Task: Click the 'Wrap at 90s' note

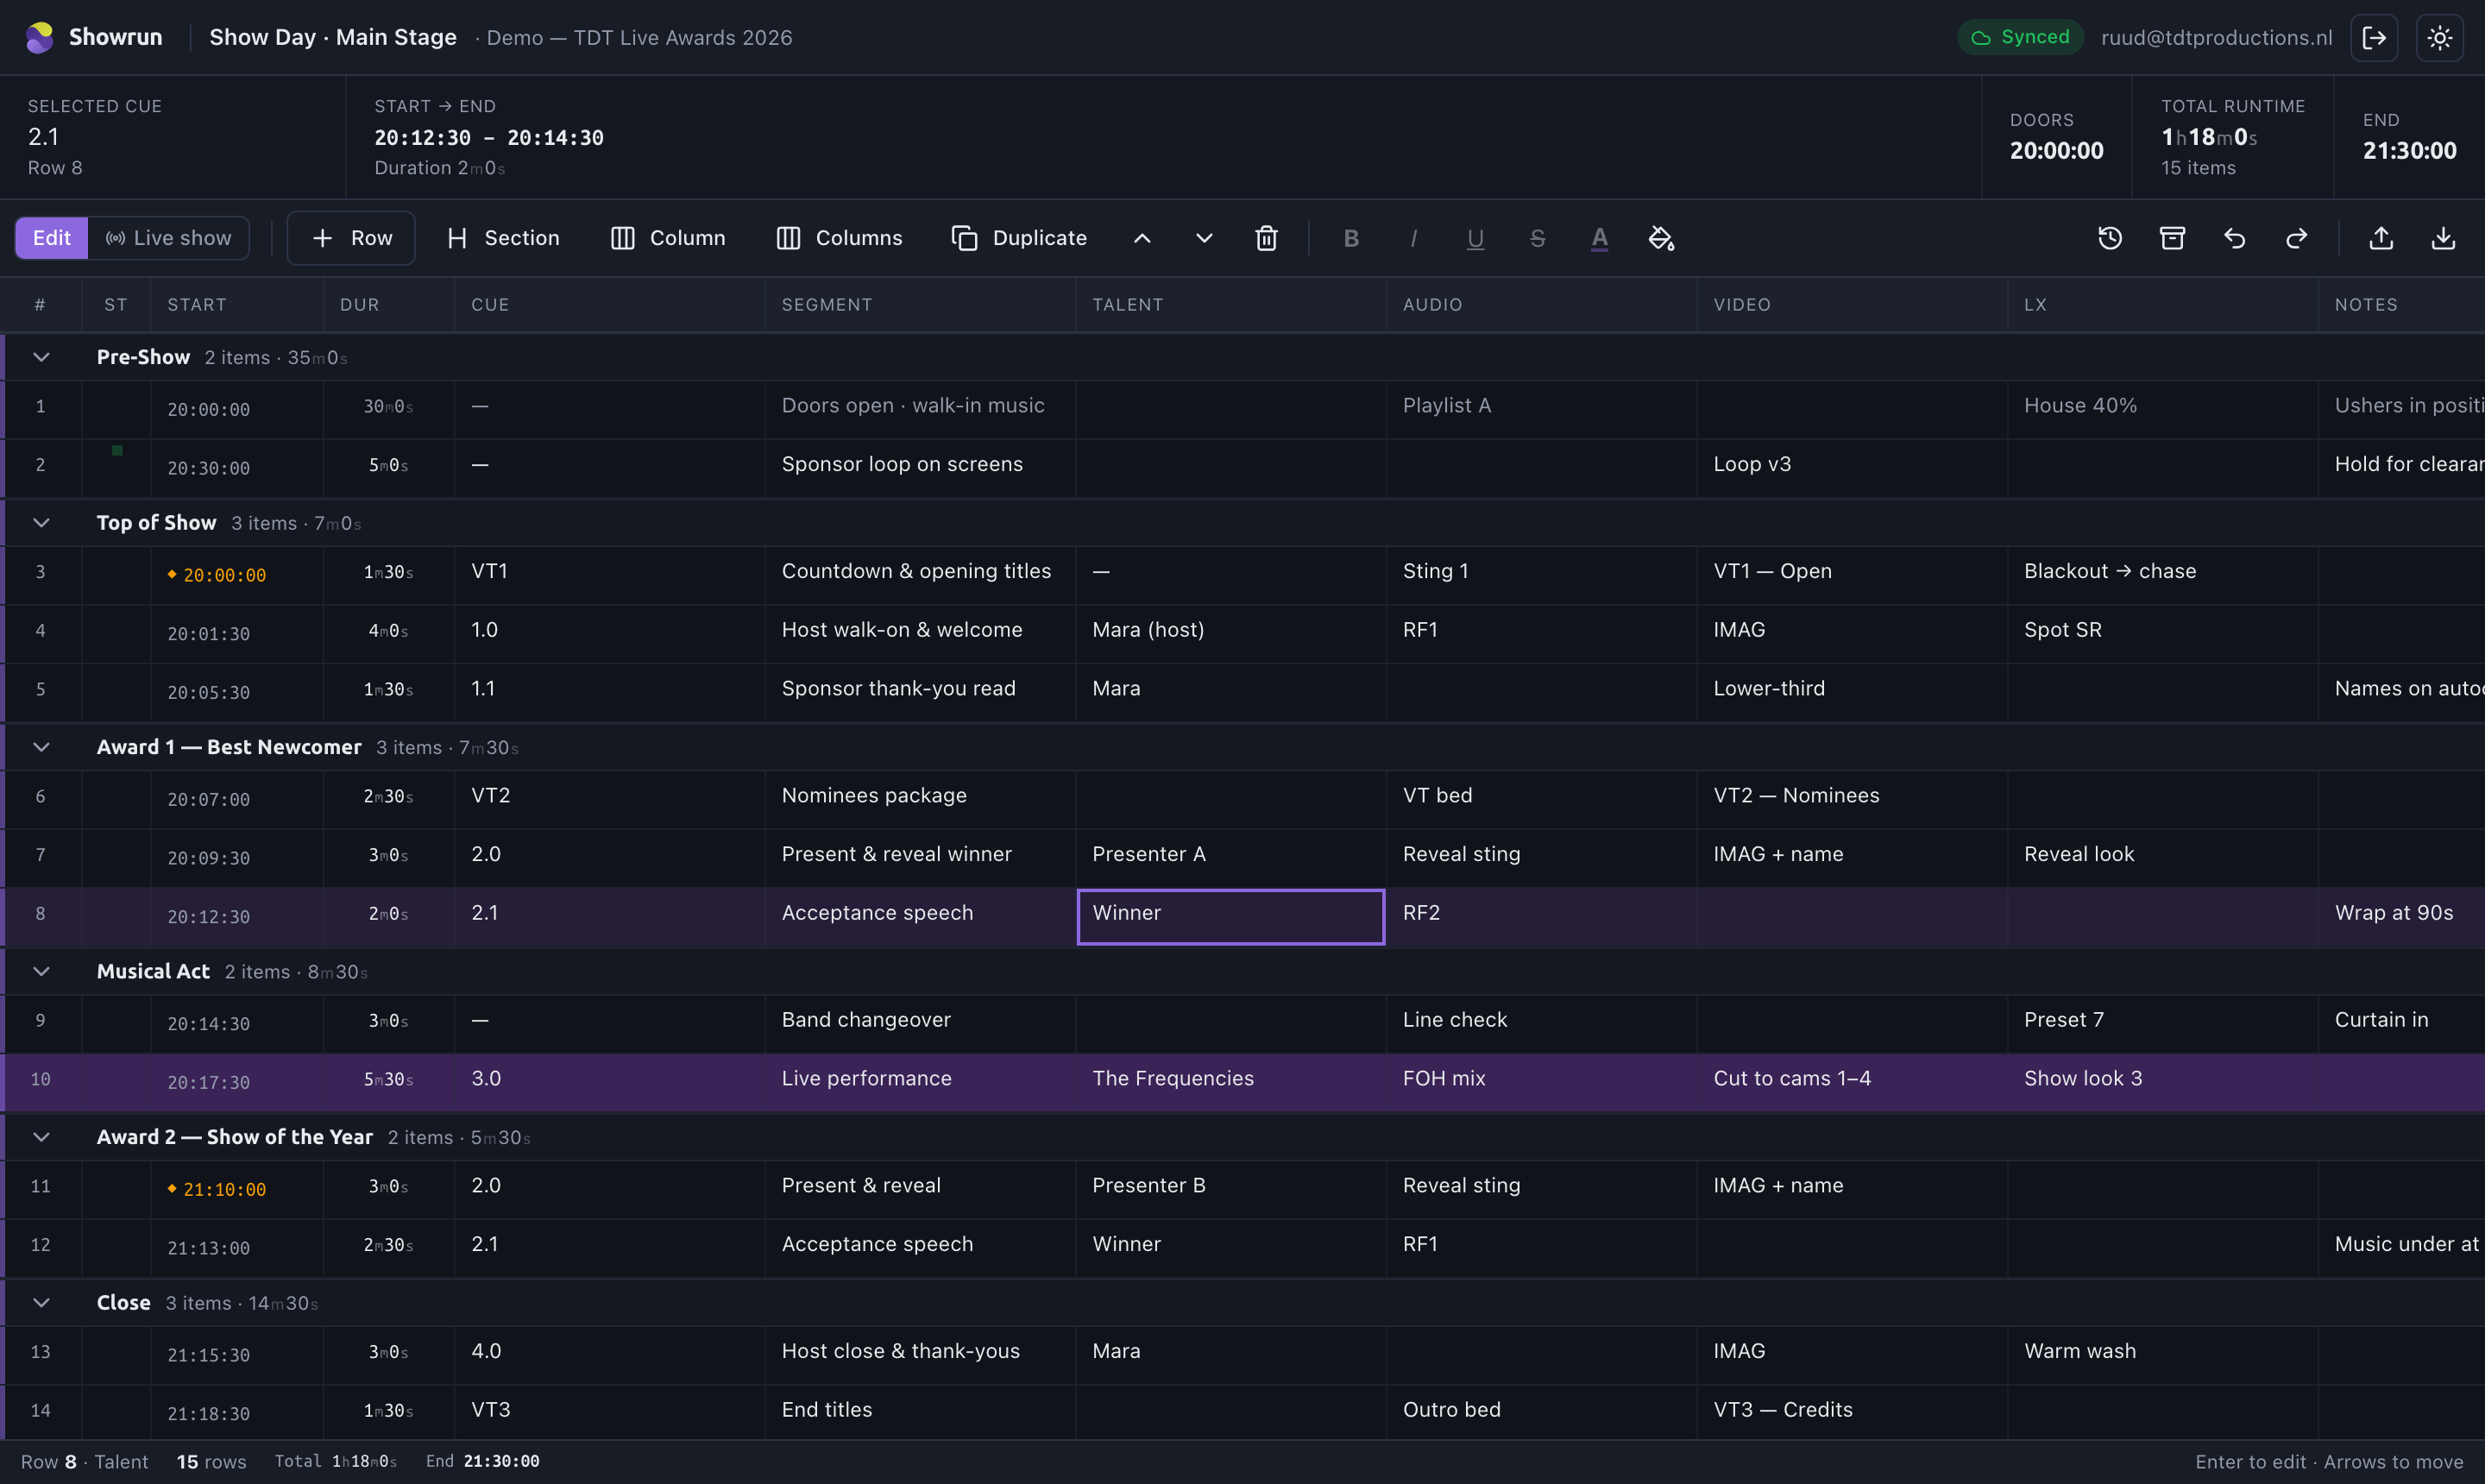Action: [2393, 913]
